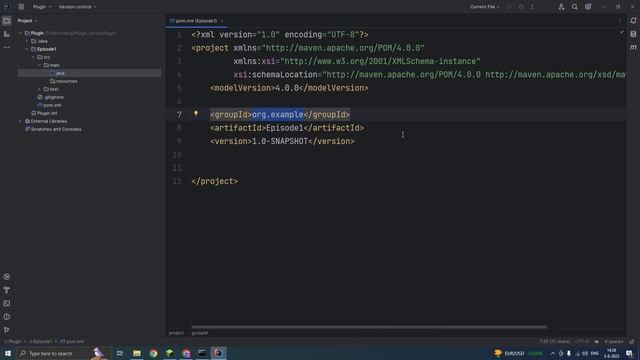640x360 pixels.
Task: Click the EUR/USD taskbar widget
Action: click(518, 353)
